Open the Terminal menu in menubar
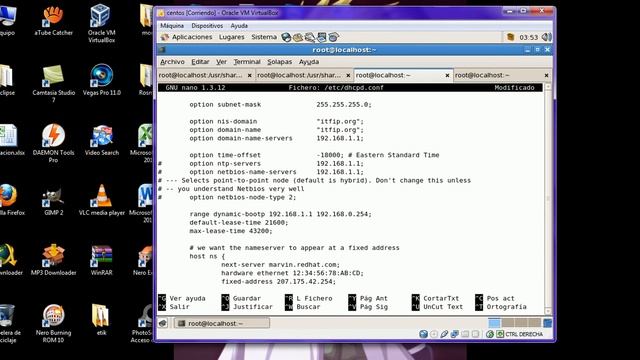 click(x=247, y=62)
